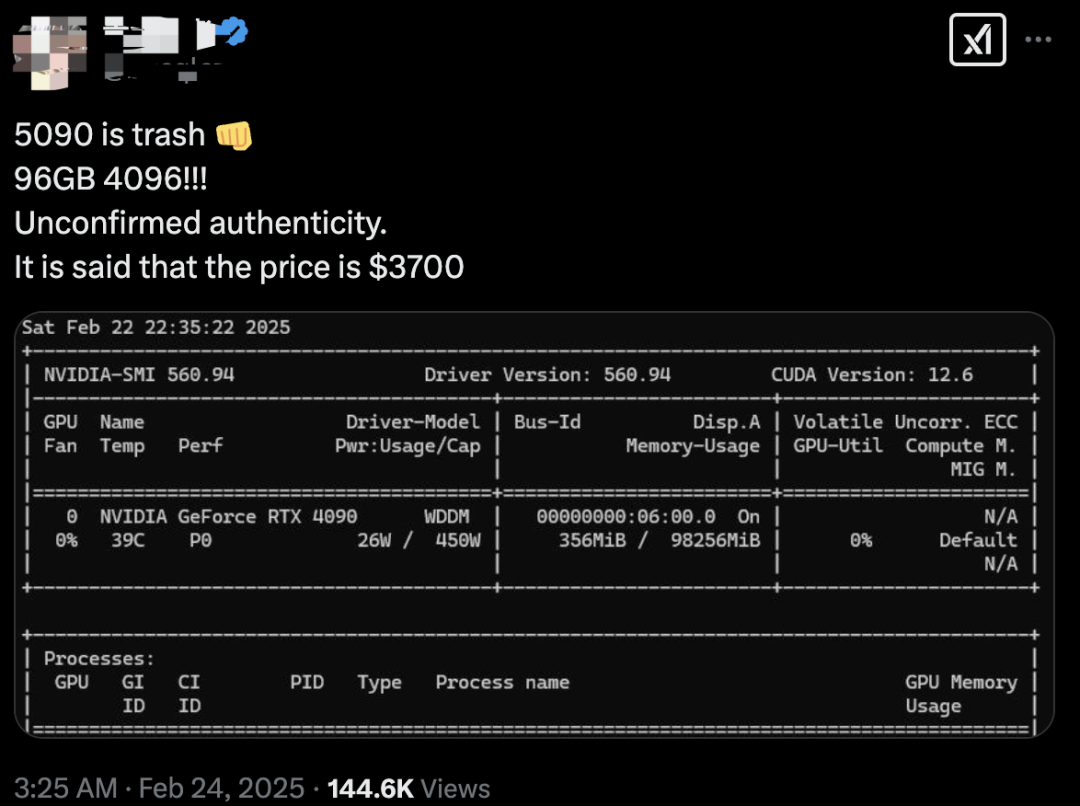The width and height of the screenshot is (1080, 806).
Task: Click the "5090 is trash" text
Action: tap(109, 134)
